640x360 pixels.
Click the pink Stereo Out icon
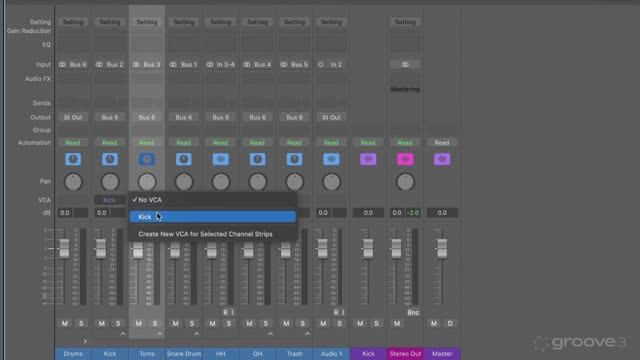coord(405,159)
